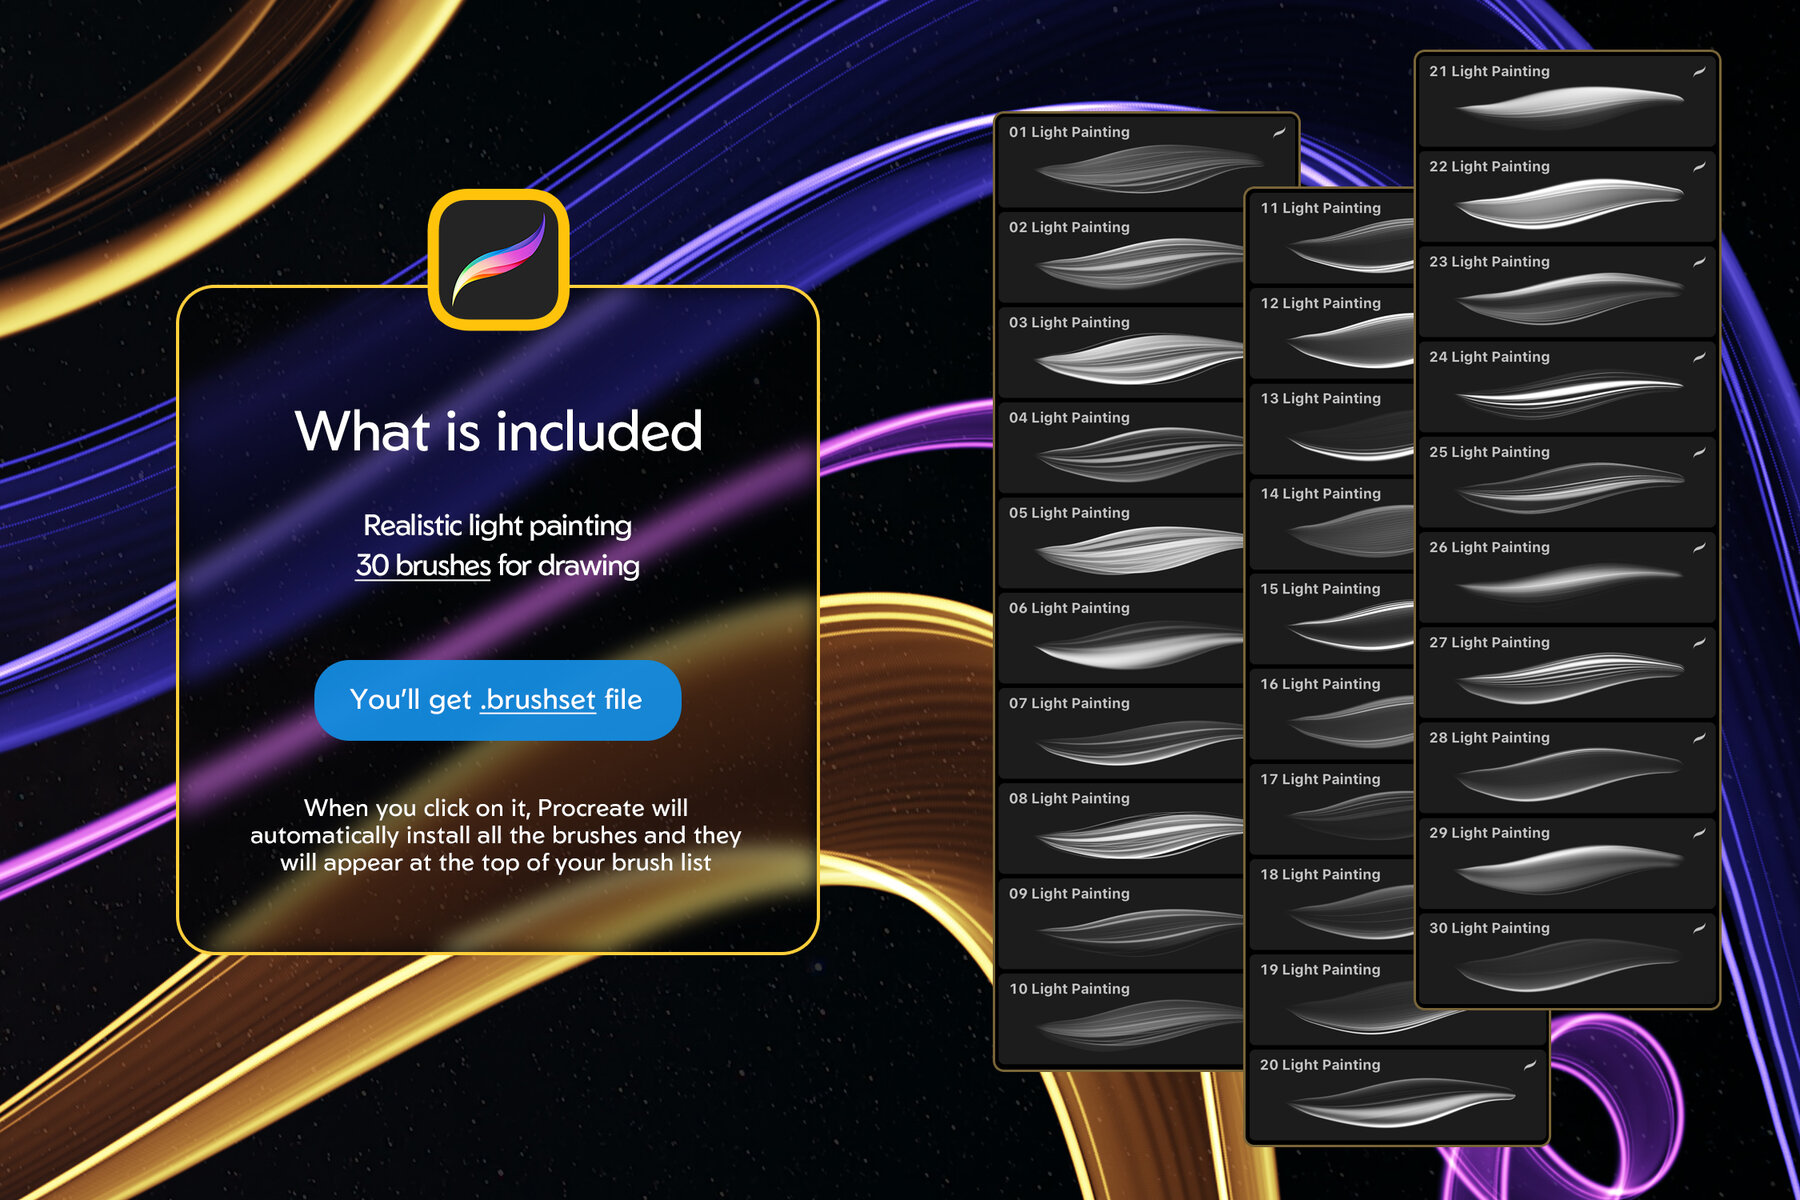1800x1200 pixels.
Task: Click brush icon on 01 Light Painting row
Action: (x=1279, y=132)
